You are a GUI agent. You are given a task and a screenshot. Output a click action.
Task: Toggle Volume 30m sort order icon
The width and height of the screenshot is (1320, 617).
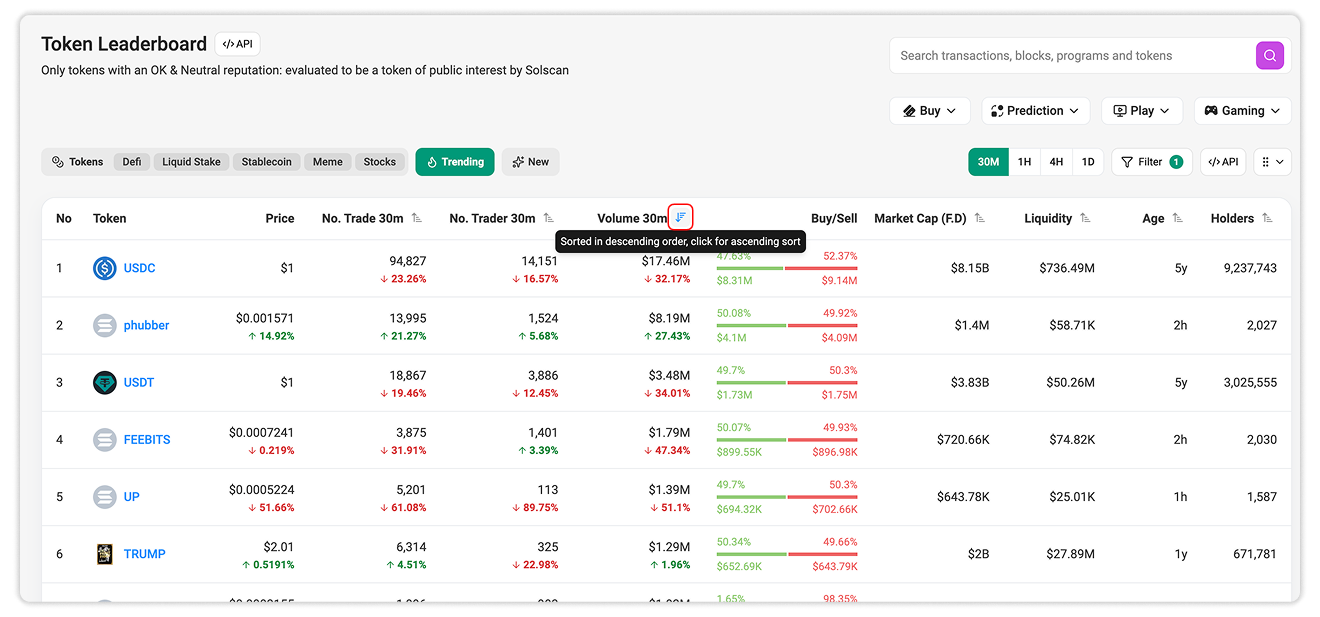click(680, 217)
